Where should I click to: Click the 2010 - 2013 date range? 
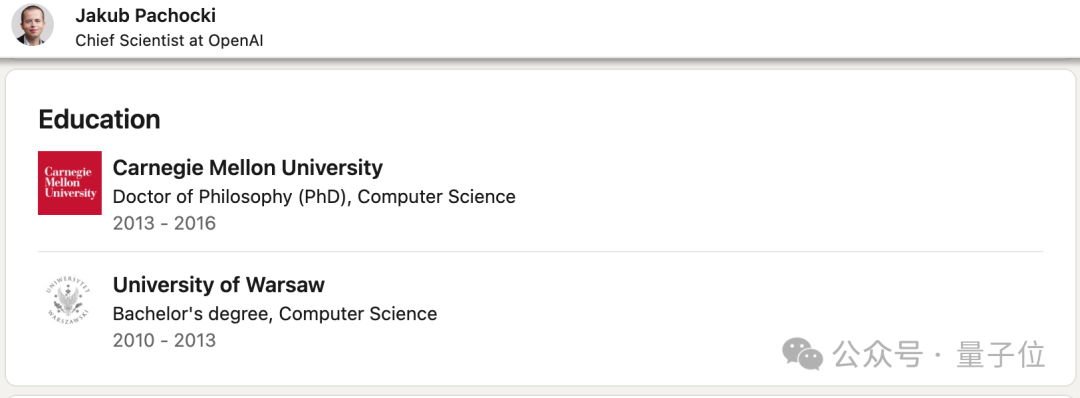164,340
